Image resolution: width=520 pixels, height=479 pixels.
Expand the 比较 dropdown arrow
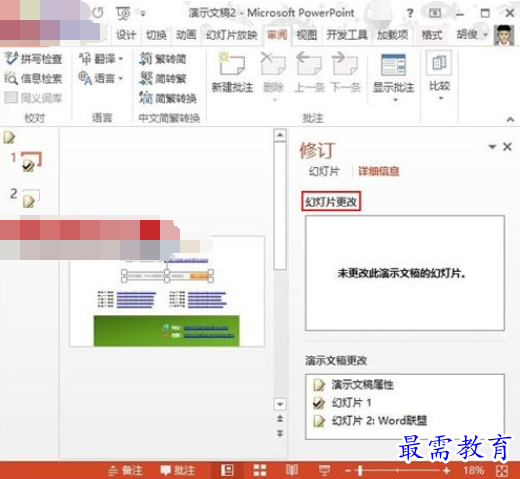(441, 98)
